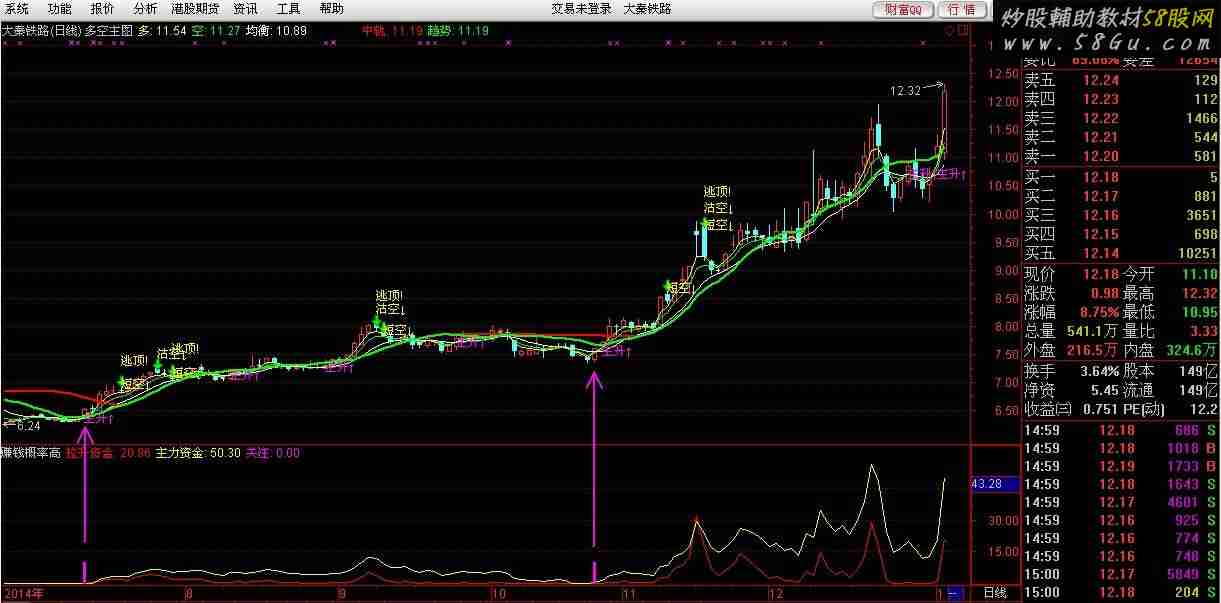Click the 净资 value 5.45
The image size is (1221, 603).
(x=1105, y=390)
